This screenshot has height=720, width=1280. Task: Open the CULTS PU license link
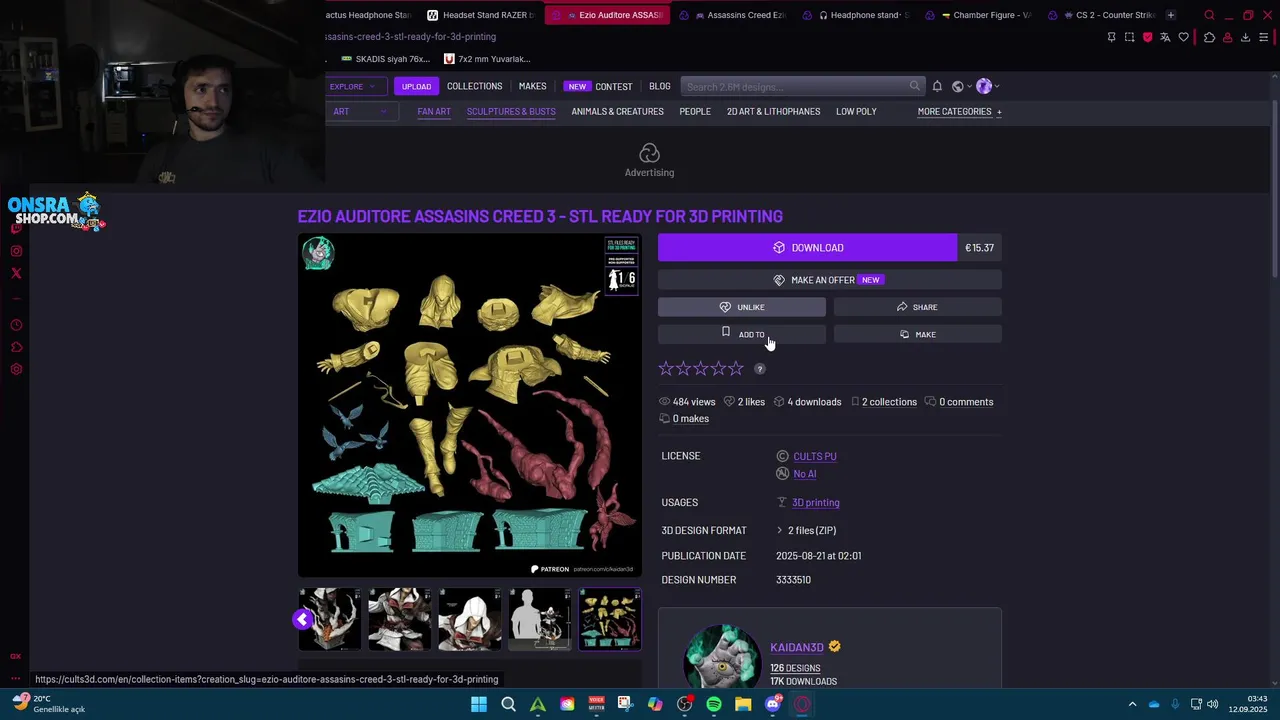coord(815,456)
